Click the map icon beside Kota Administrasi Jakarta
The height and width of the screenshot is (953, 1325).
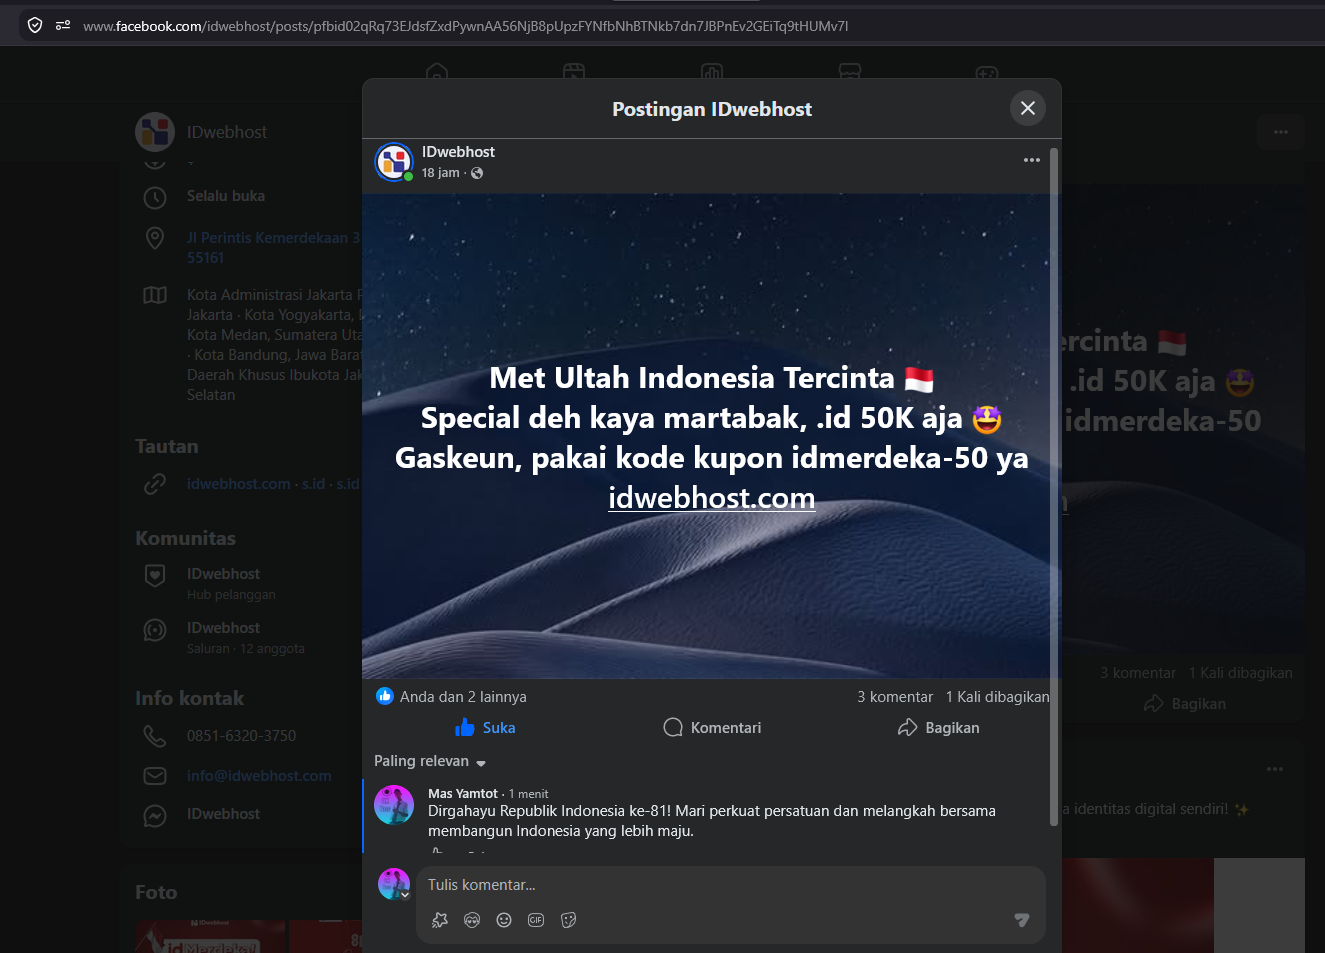point(155,295)
